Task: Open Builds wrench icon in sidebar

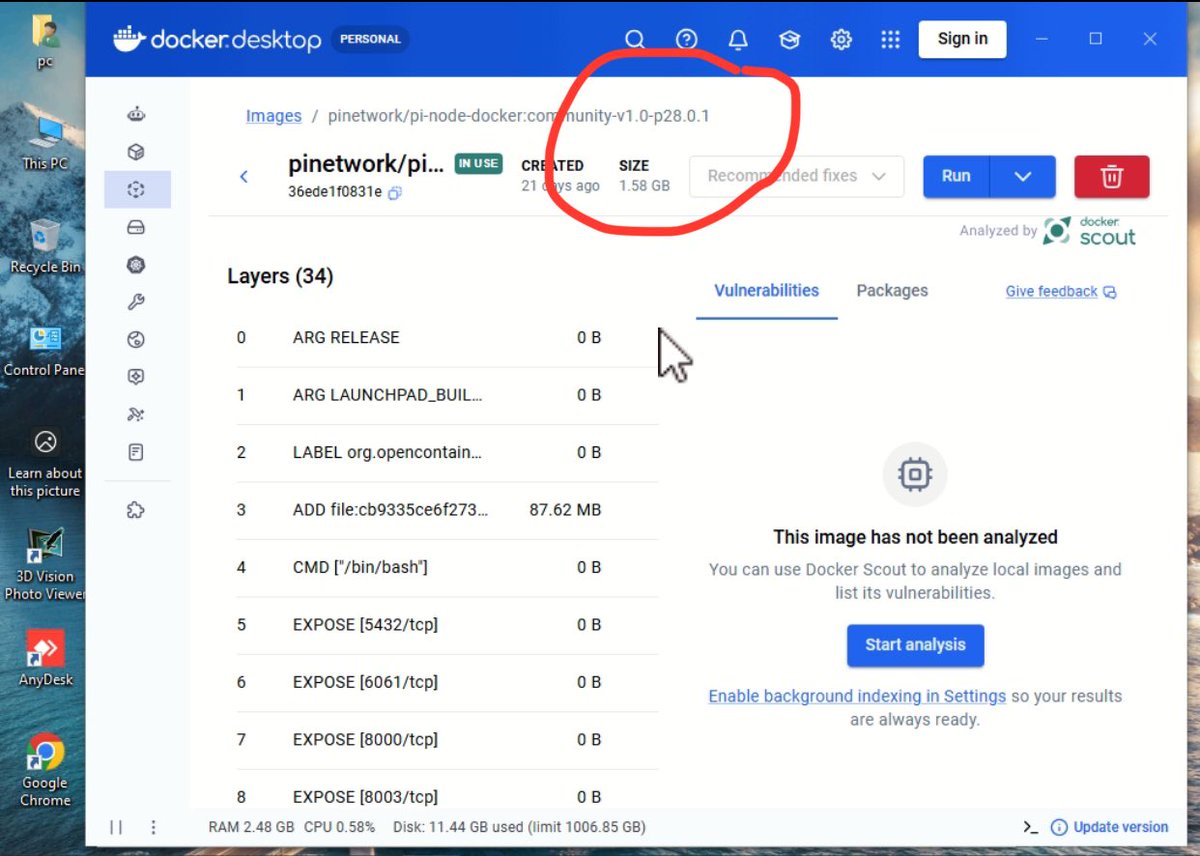Action: 137,302
